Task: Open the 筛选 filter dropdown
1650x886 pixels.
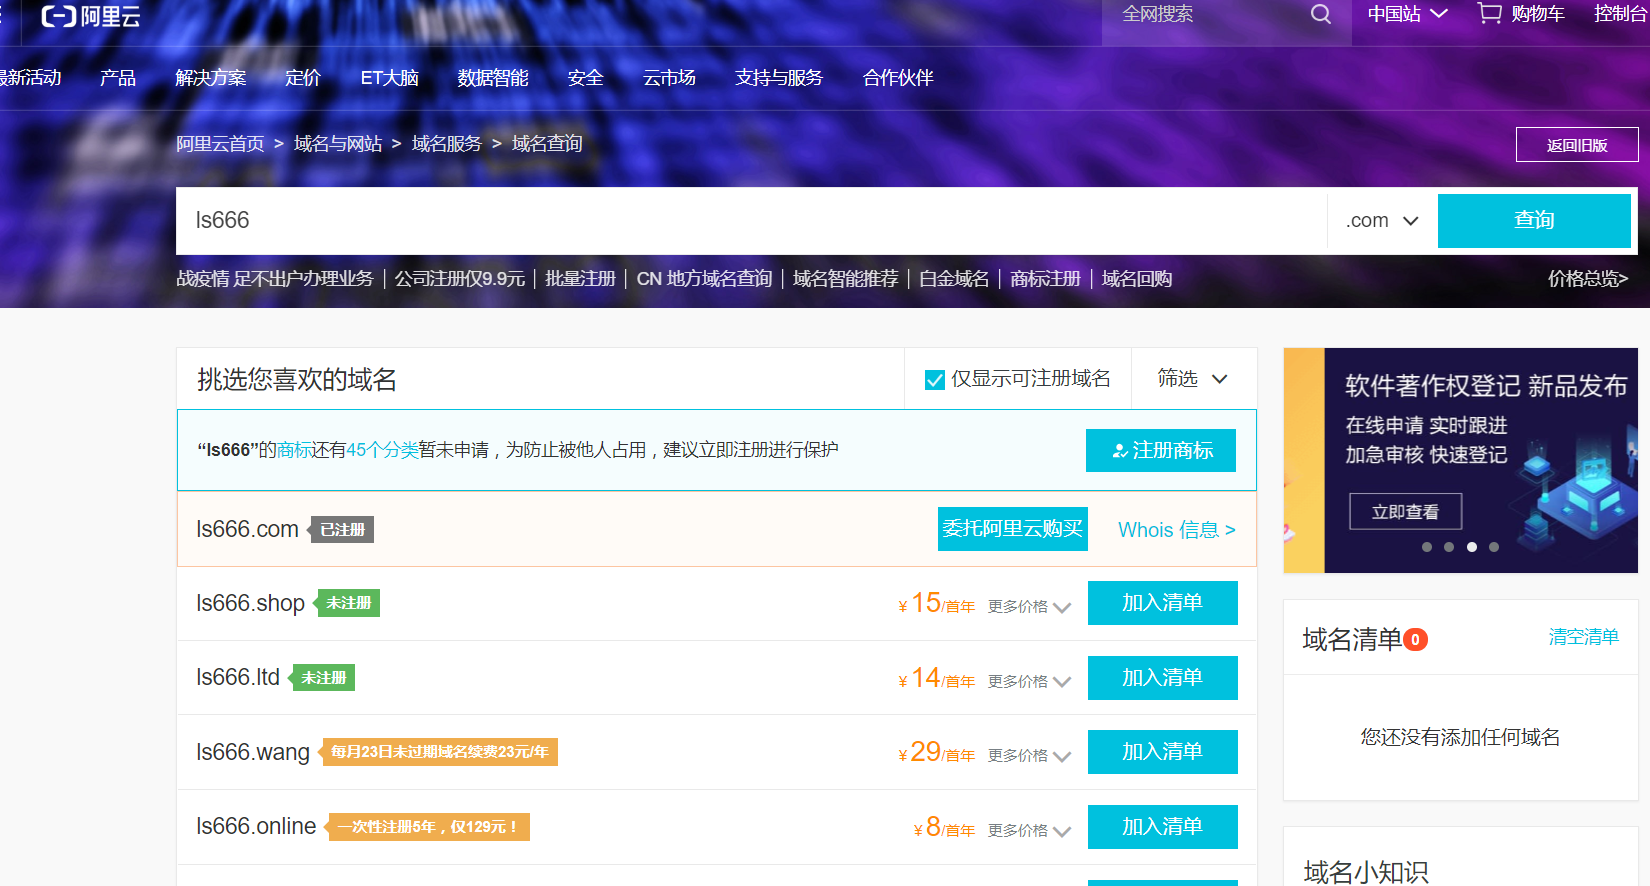Action: [x=1192, y=379]
